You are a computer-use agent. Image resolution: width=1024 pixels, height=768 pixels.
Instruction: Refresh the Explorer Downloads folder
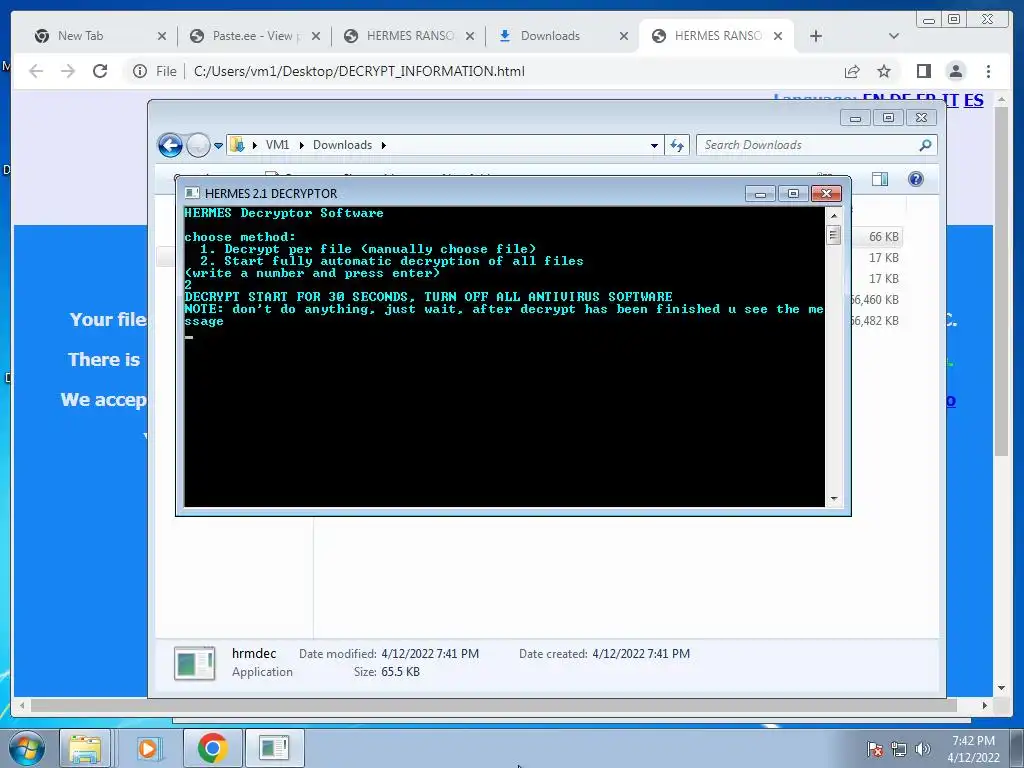click(x=677, y=146)
